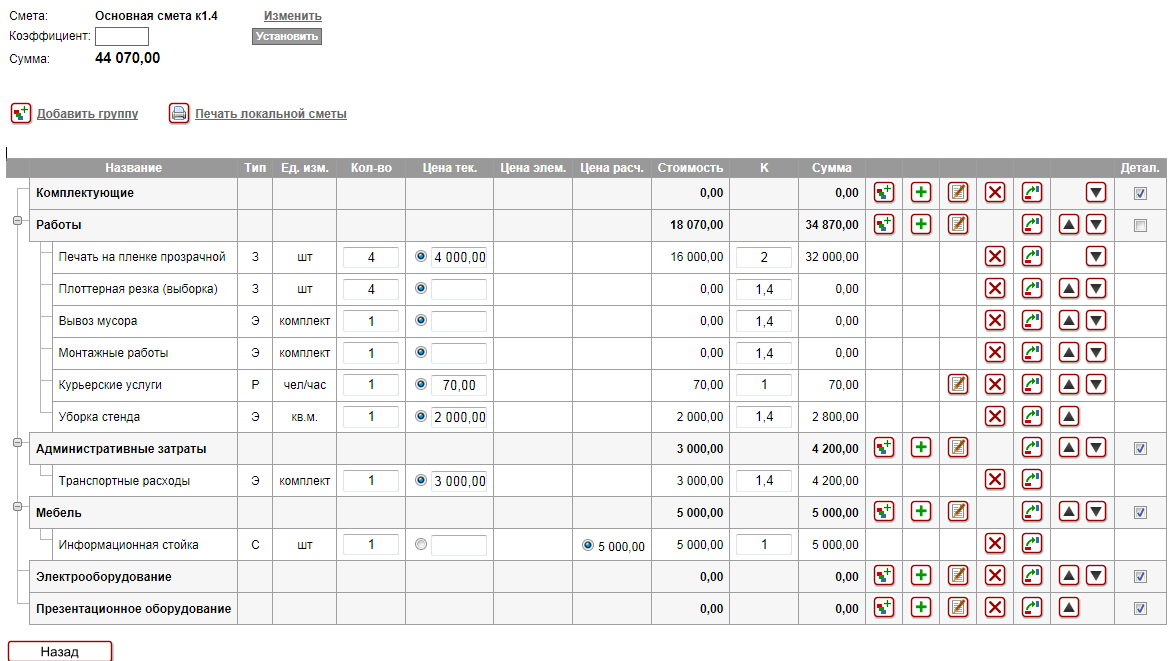Select Цена тек. radio for Информационная стойка
Screen dimensions: 1174x661
pos(421,545)
